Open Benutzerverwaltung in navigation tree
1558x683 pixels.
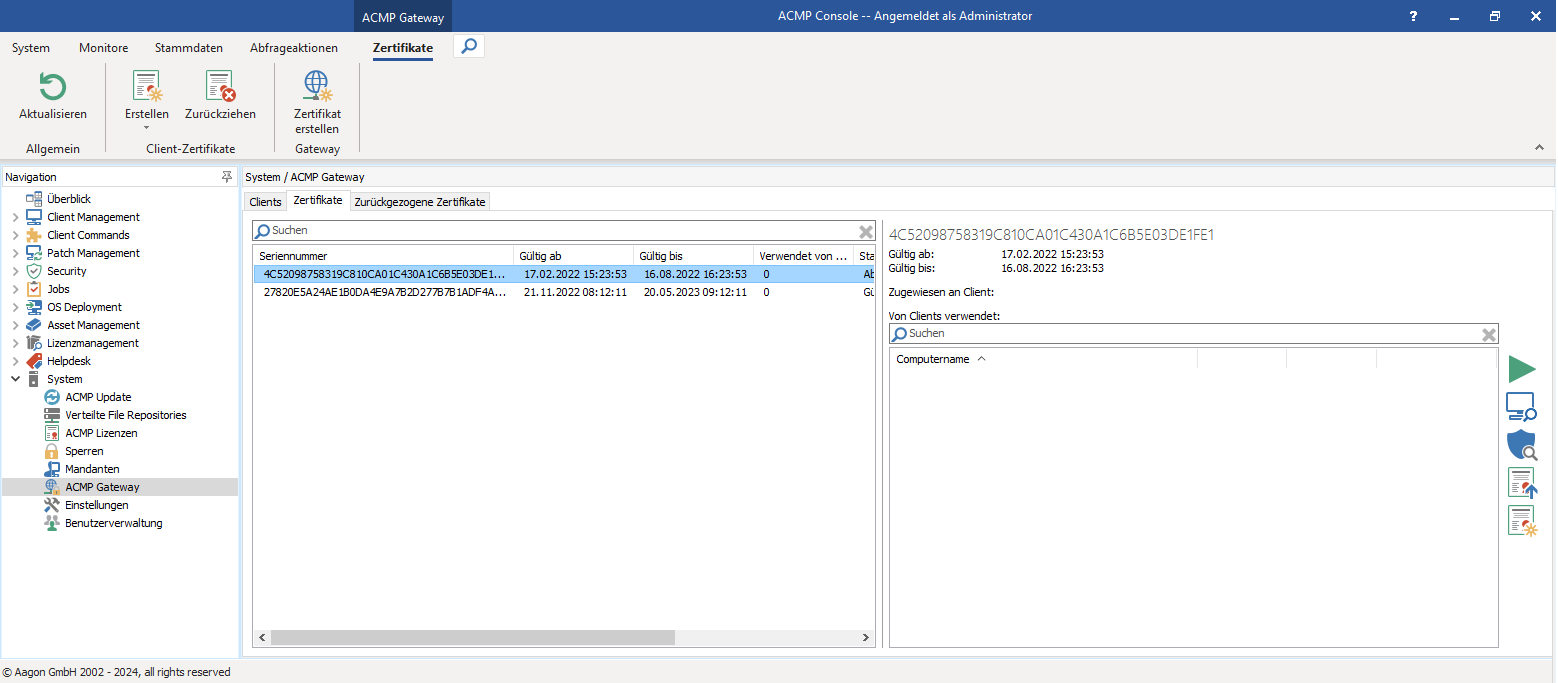pos(113,523)
